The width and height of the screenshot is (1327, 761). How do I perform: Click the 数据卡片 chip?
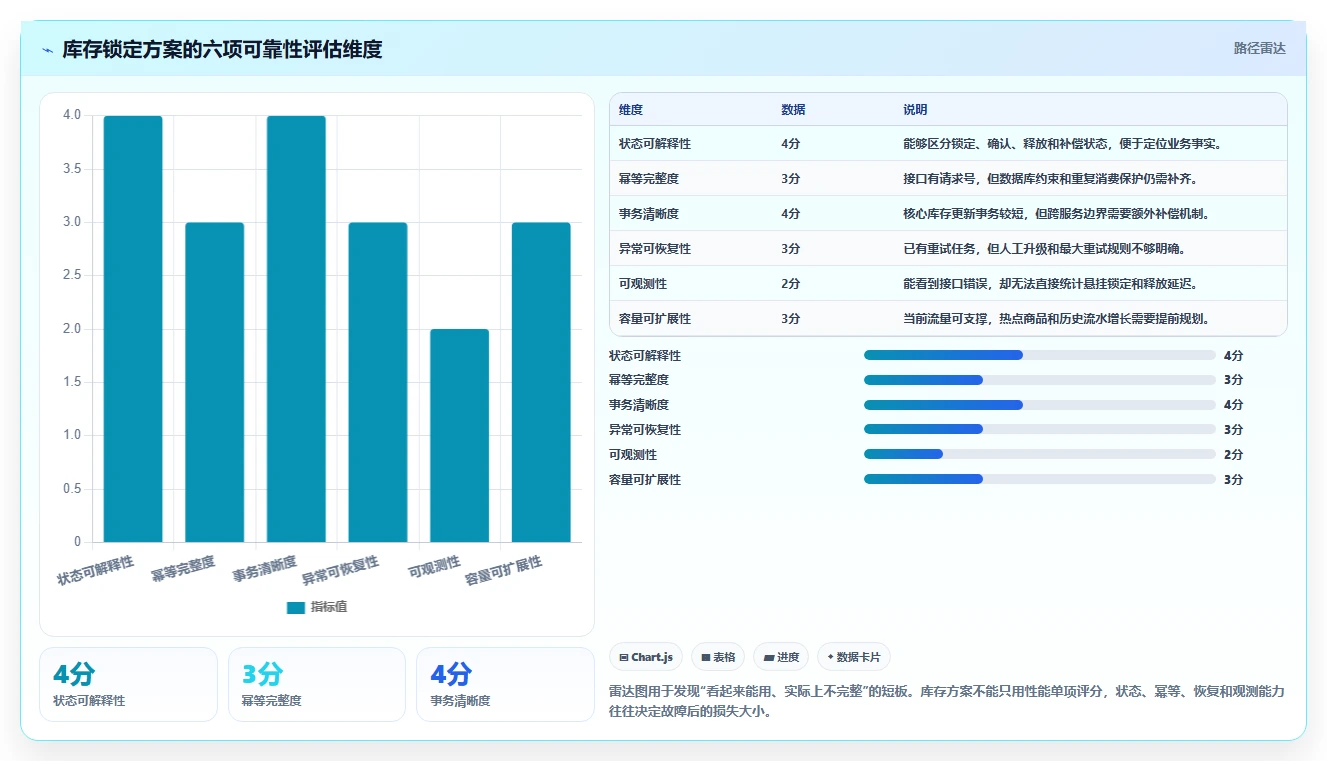pos(854,657)
